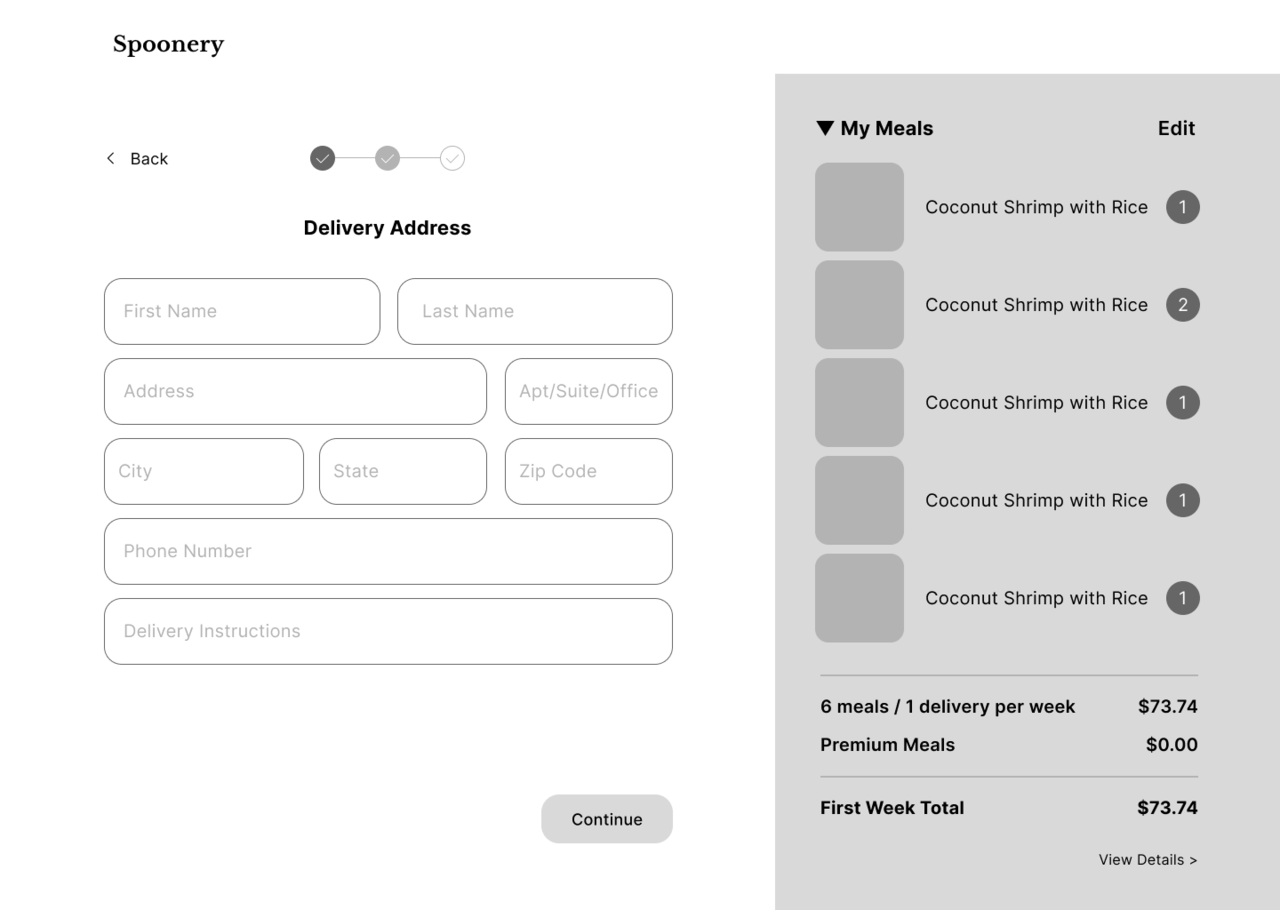Click the Apt/Suite/Office field
Screen dimensions: 1280x910
pyautogui.click(x=588, y=391)
